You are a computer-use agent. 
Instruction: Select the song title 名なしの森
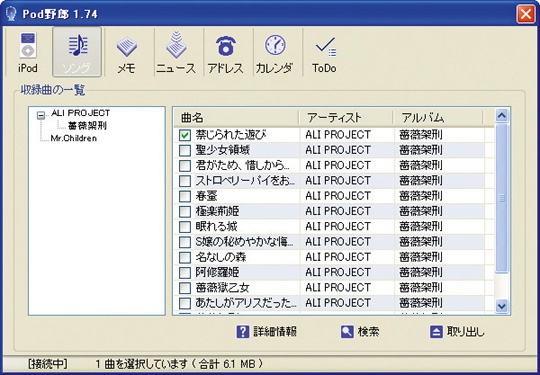point(221,257)
